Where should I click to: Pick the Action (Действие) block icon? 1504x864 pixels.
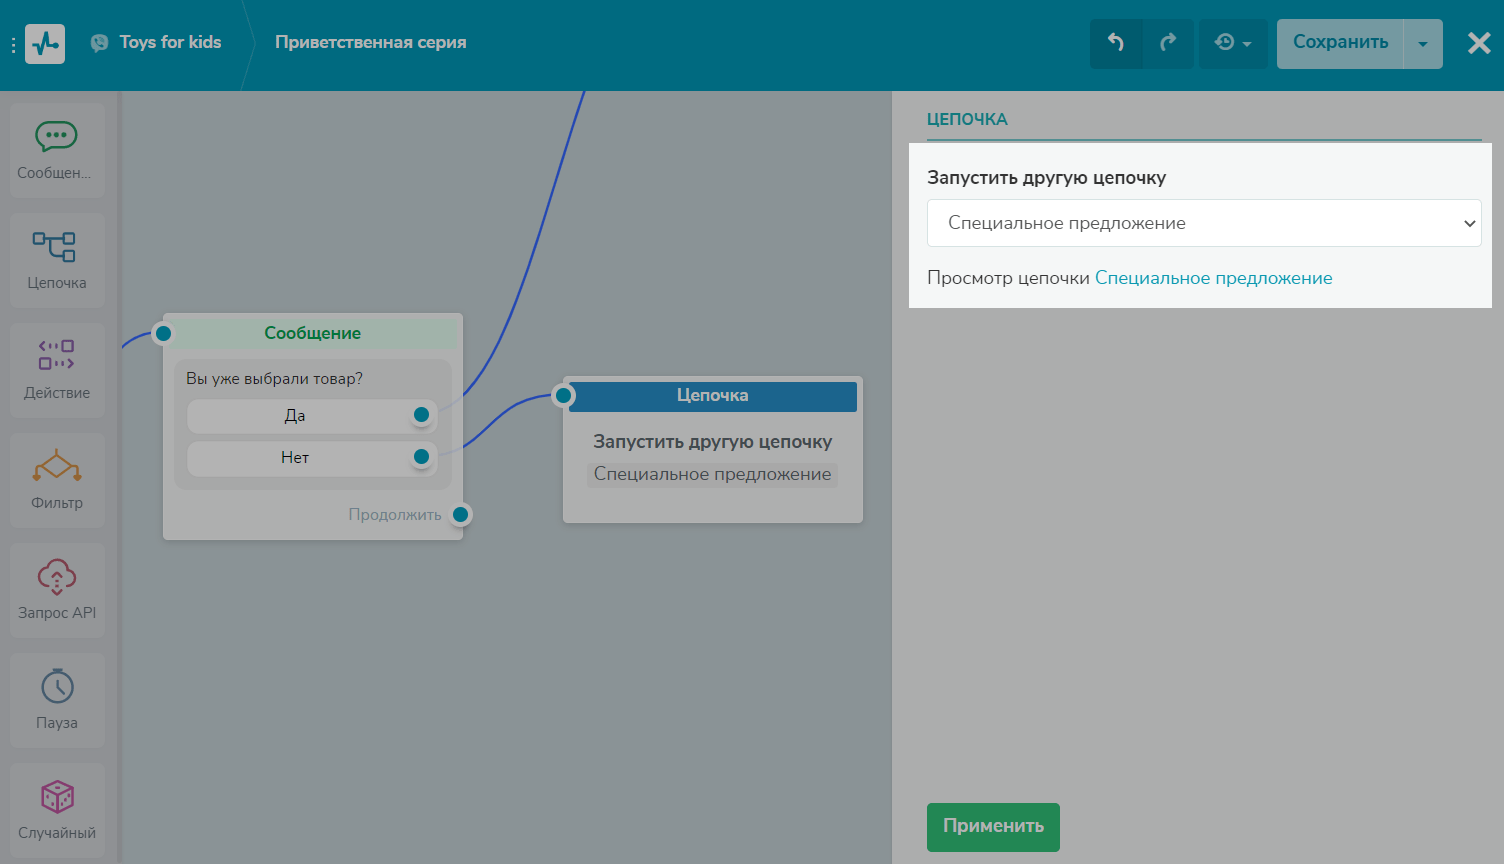56,356
